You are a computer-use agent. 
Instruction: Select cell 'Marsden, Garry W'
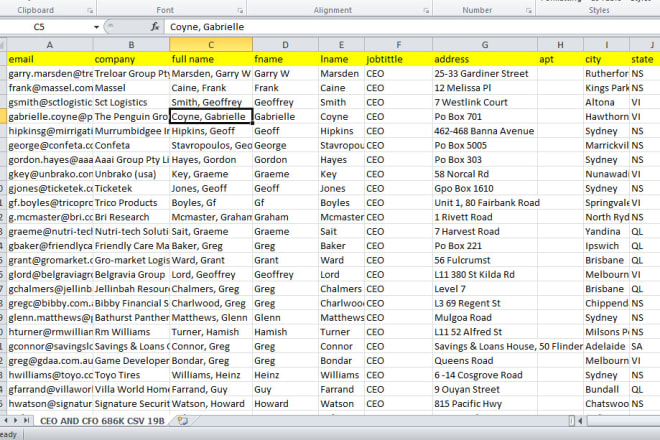(211, 74)
